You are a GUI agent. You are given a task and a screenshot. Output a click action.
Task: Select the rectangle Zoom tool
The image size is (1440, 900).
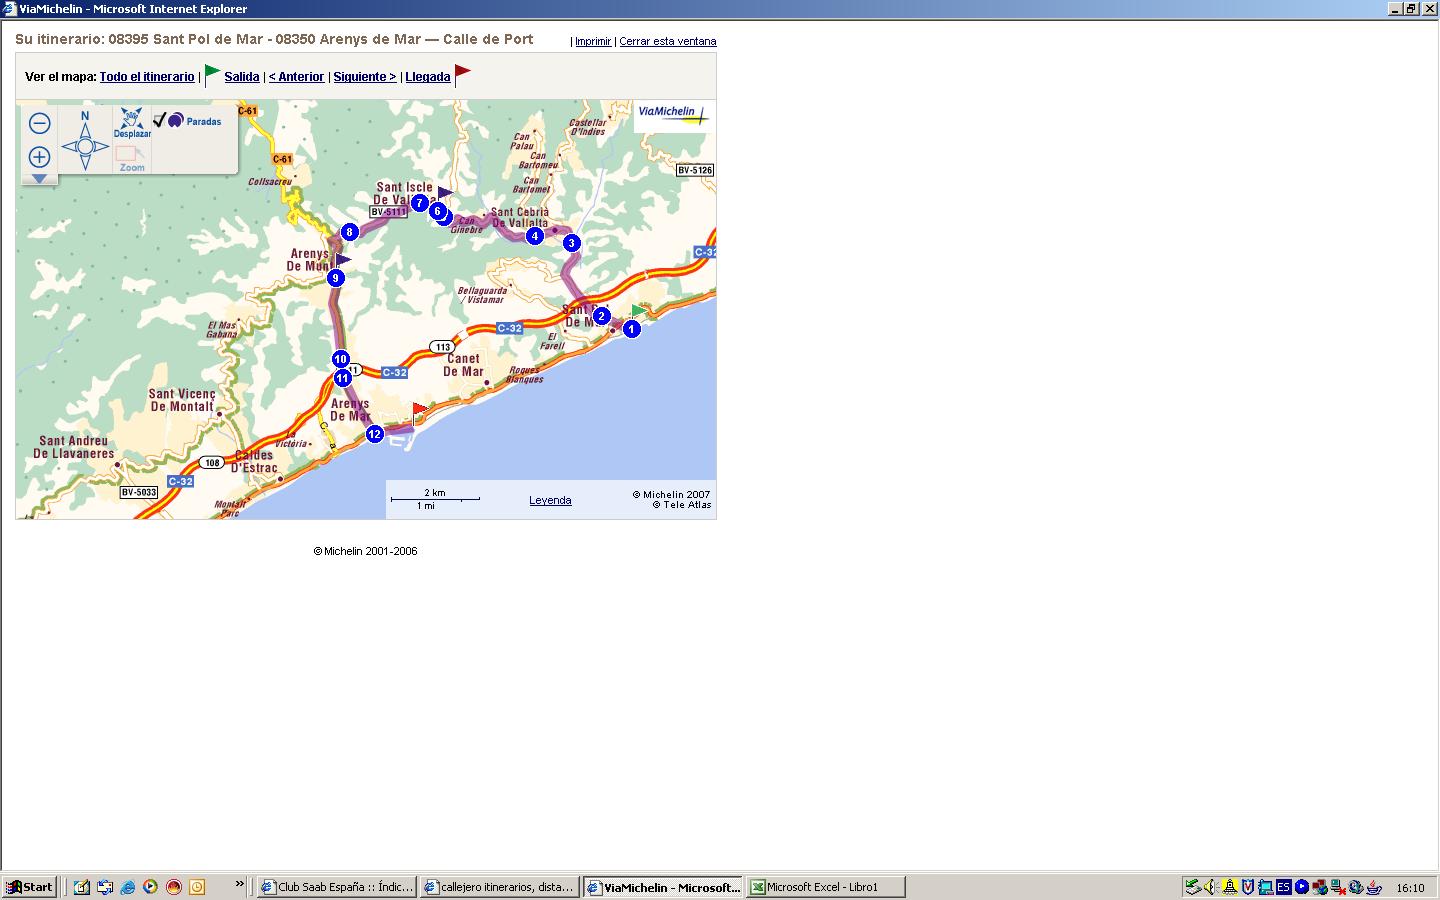click(132, 158)
